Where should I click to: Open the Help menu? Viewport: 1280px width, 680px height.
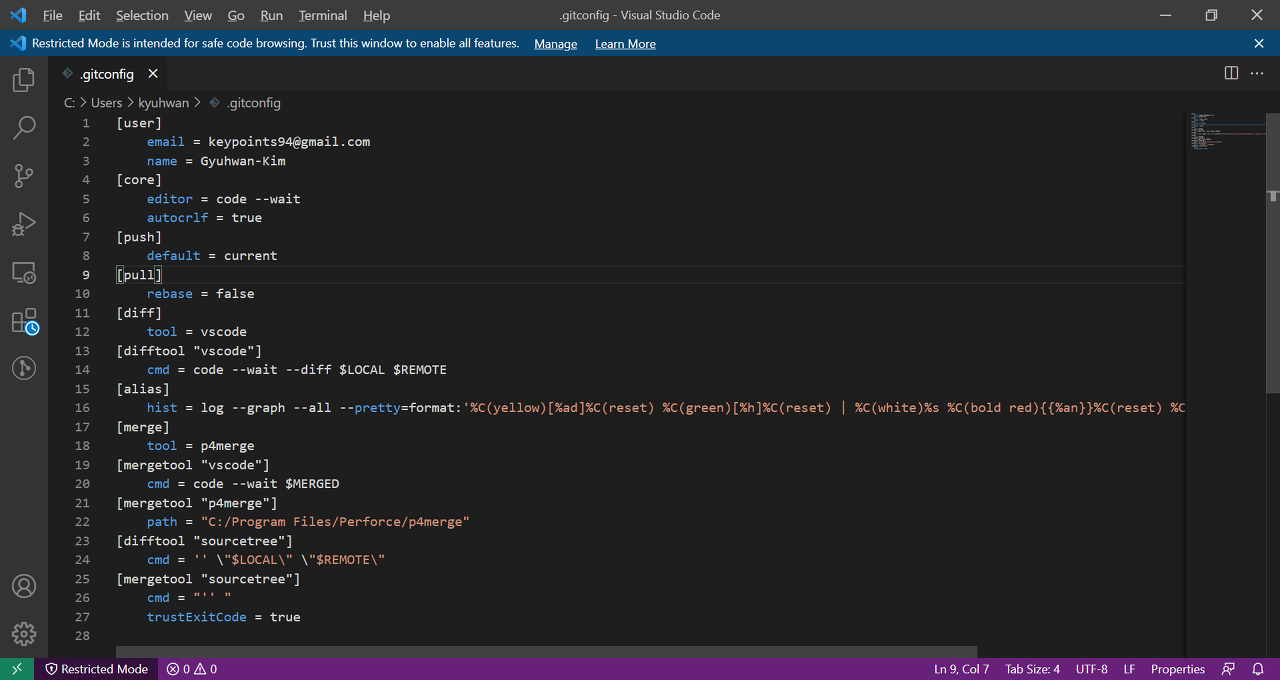(376, 15)
